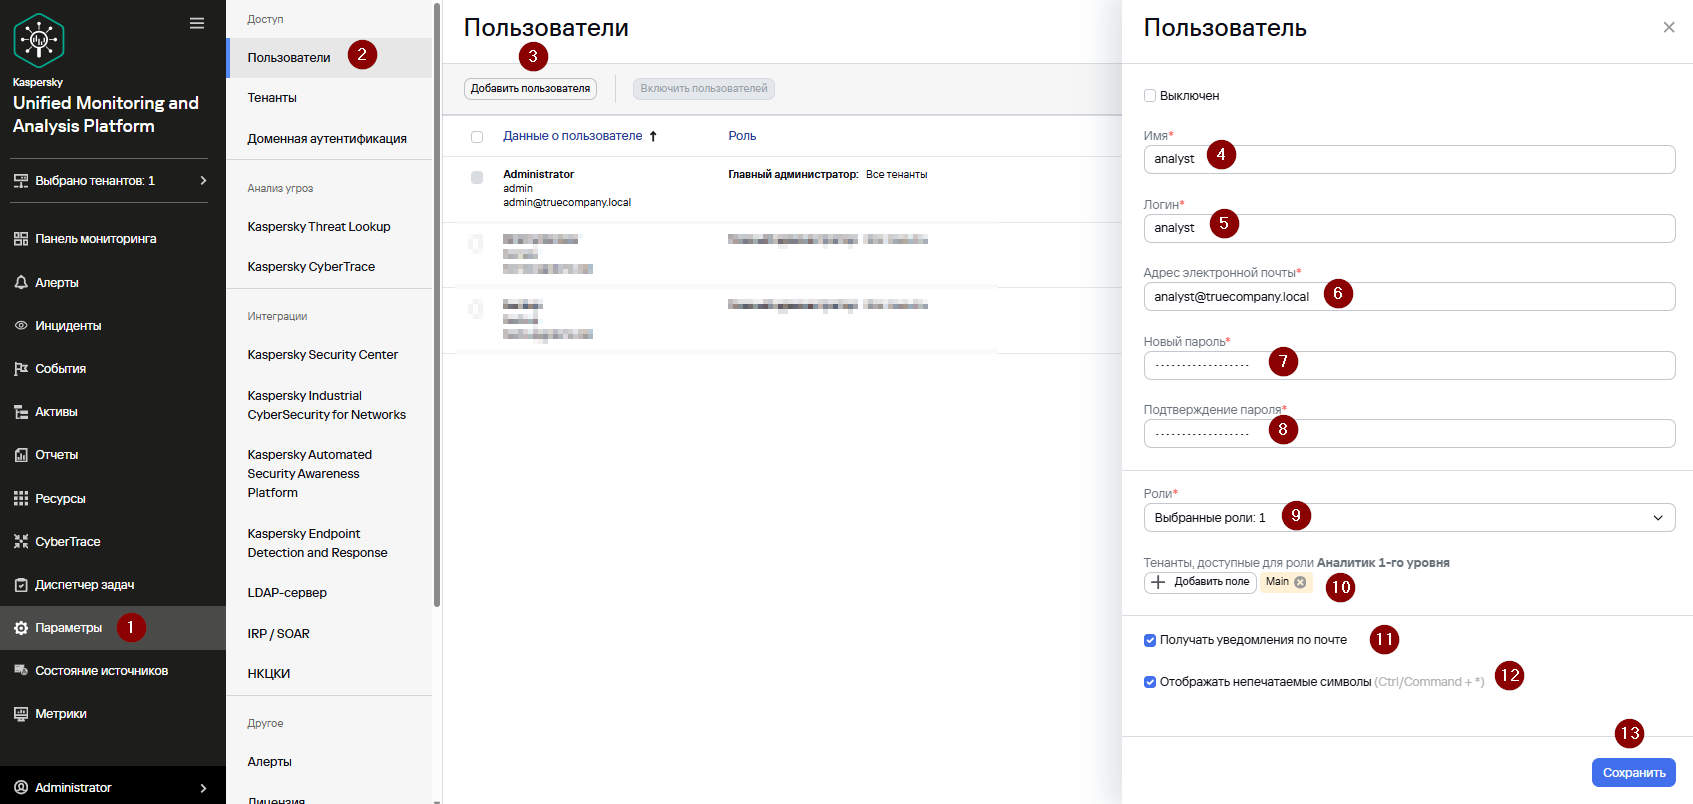
Task: Open Alerts under Other settings
Action: click(x=270, y=762)
